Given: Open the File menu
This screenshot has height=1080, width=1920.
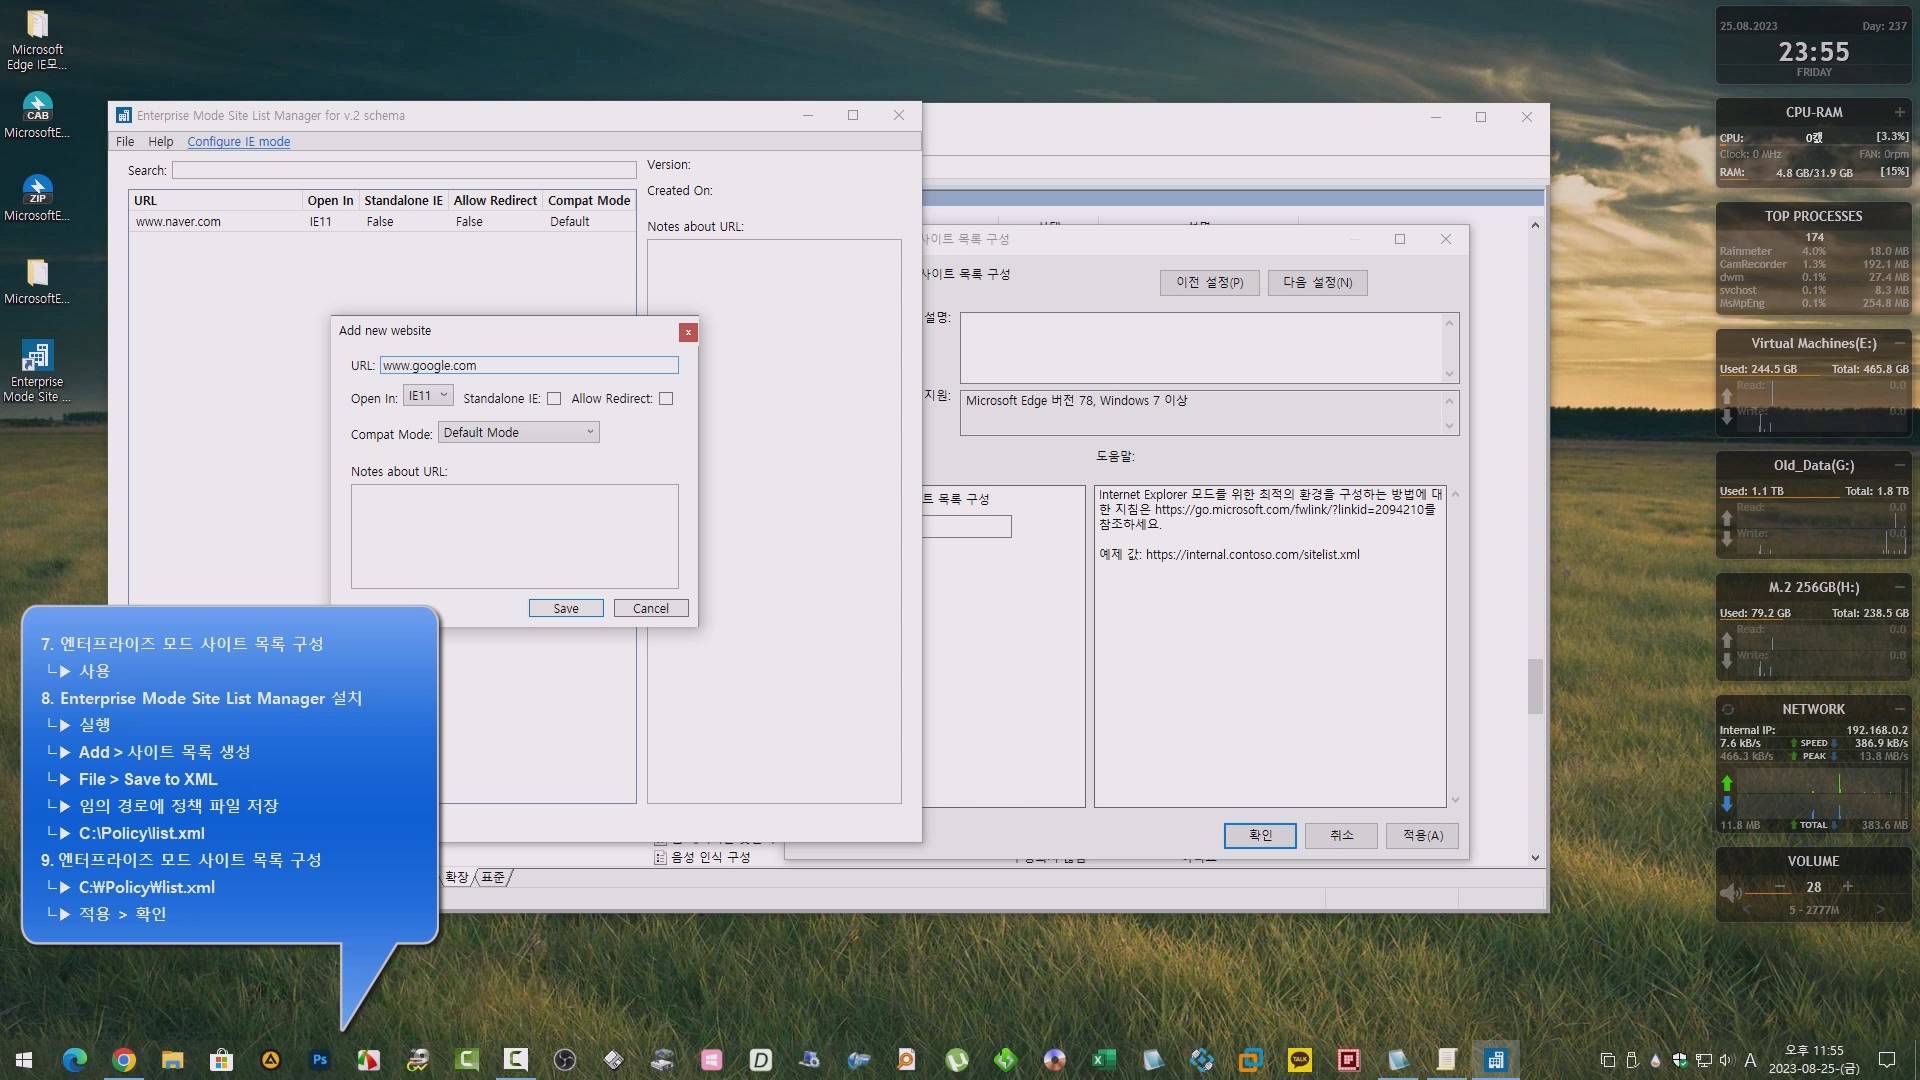Looking at the screenshot, I should [x=125, y=141].
